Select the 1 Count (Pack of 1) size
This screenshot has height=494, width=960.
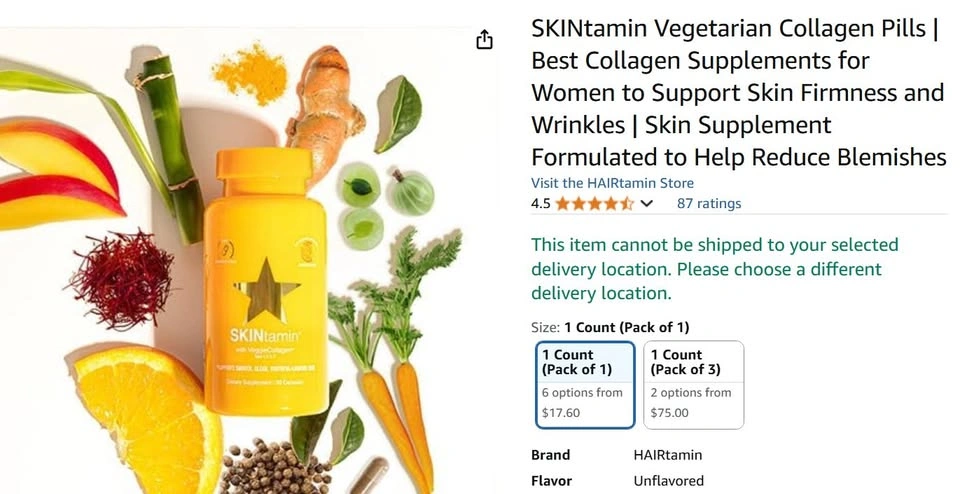[x=585, y=385]
